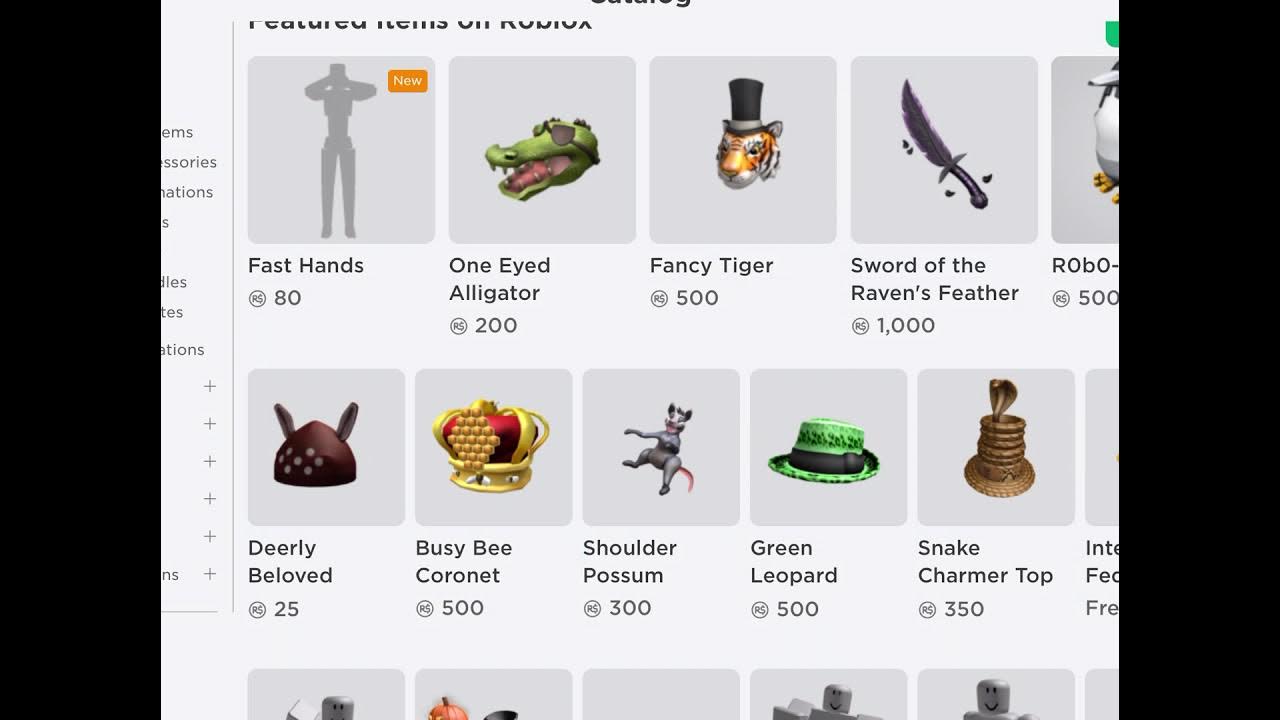Viewport: 1280px width, 720px height.
Task: Select the Animations category in sidebar
Action: 187,192
